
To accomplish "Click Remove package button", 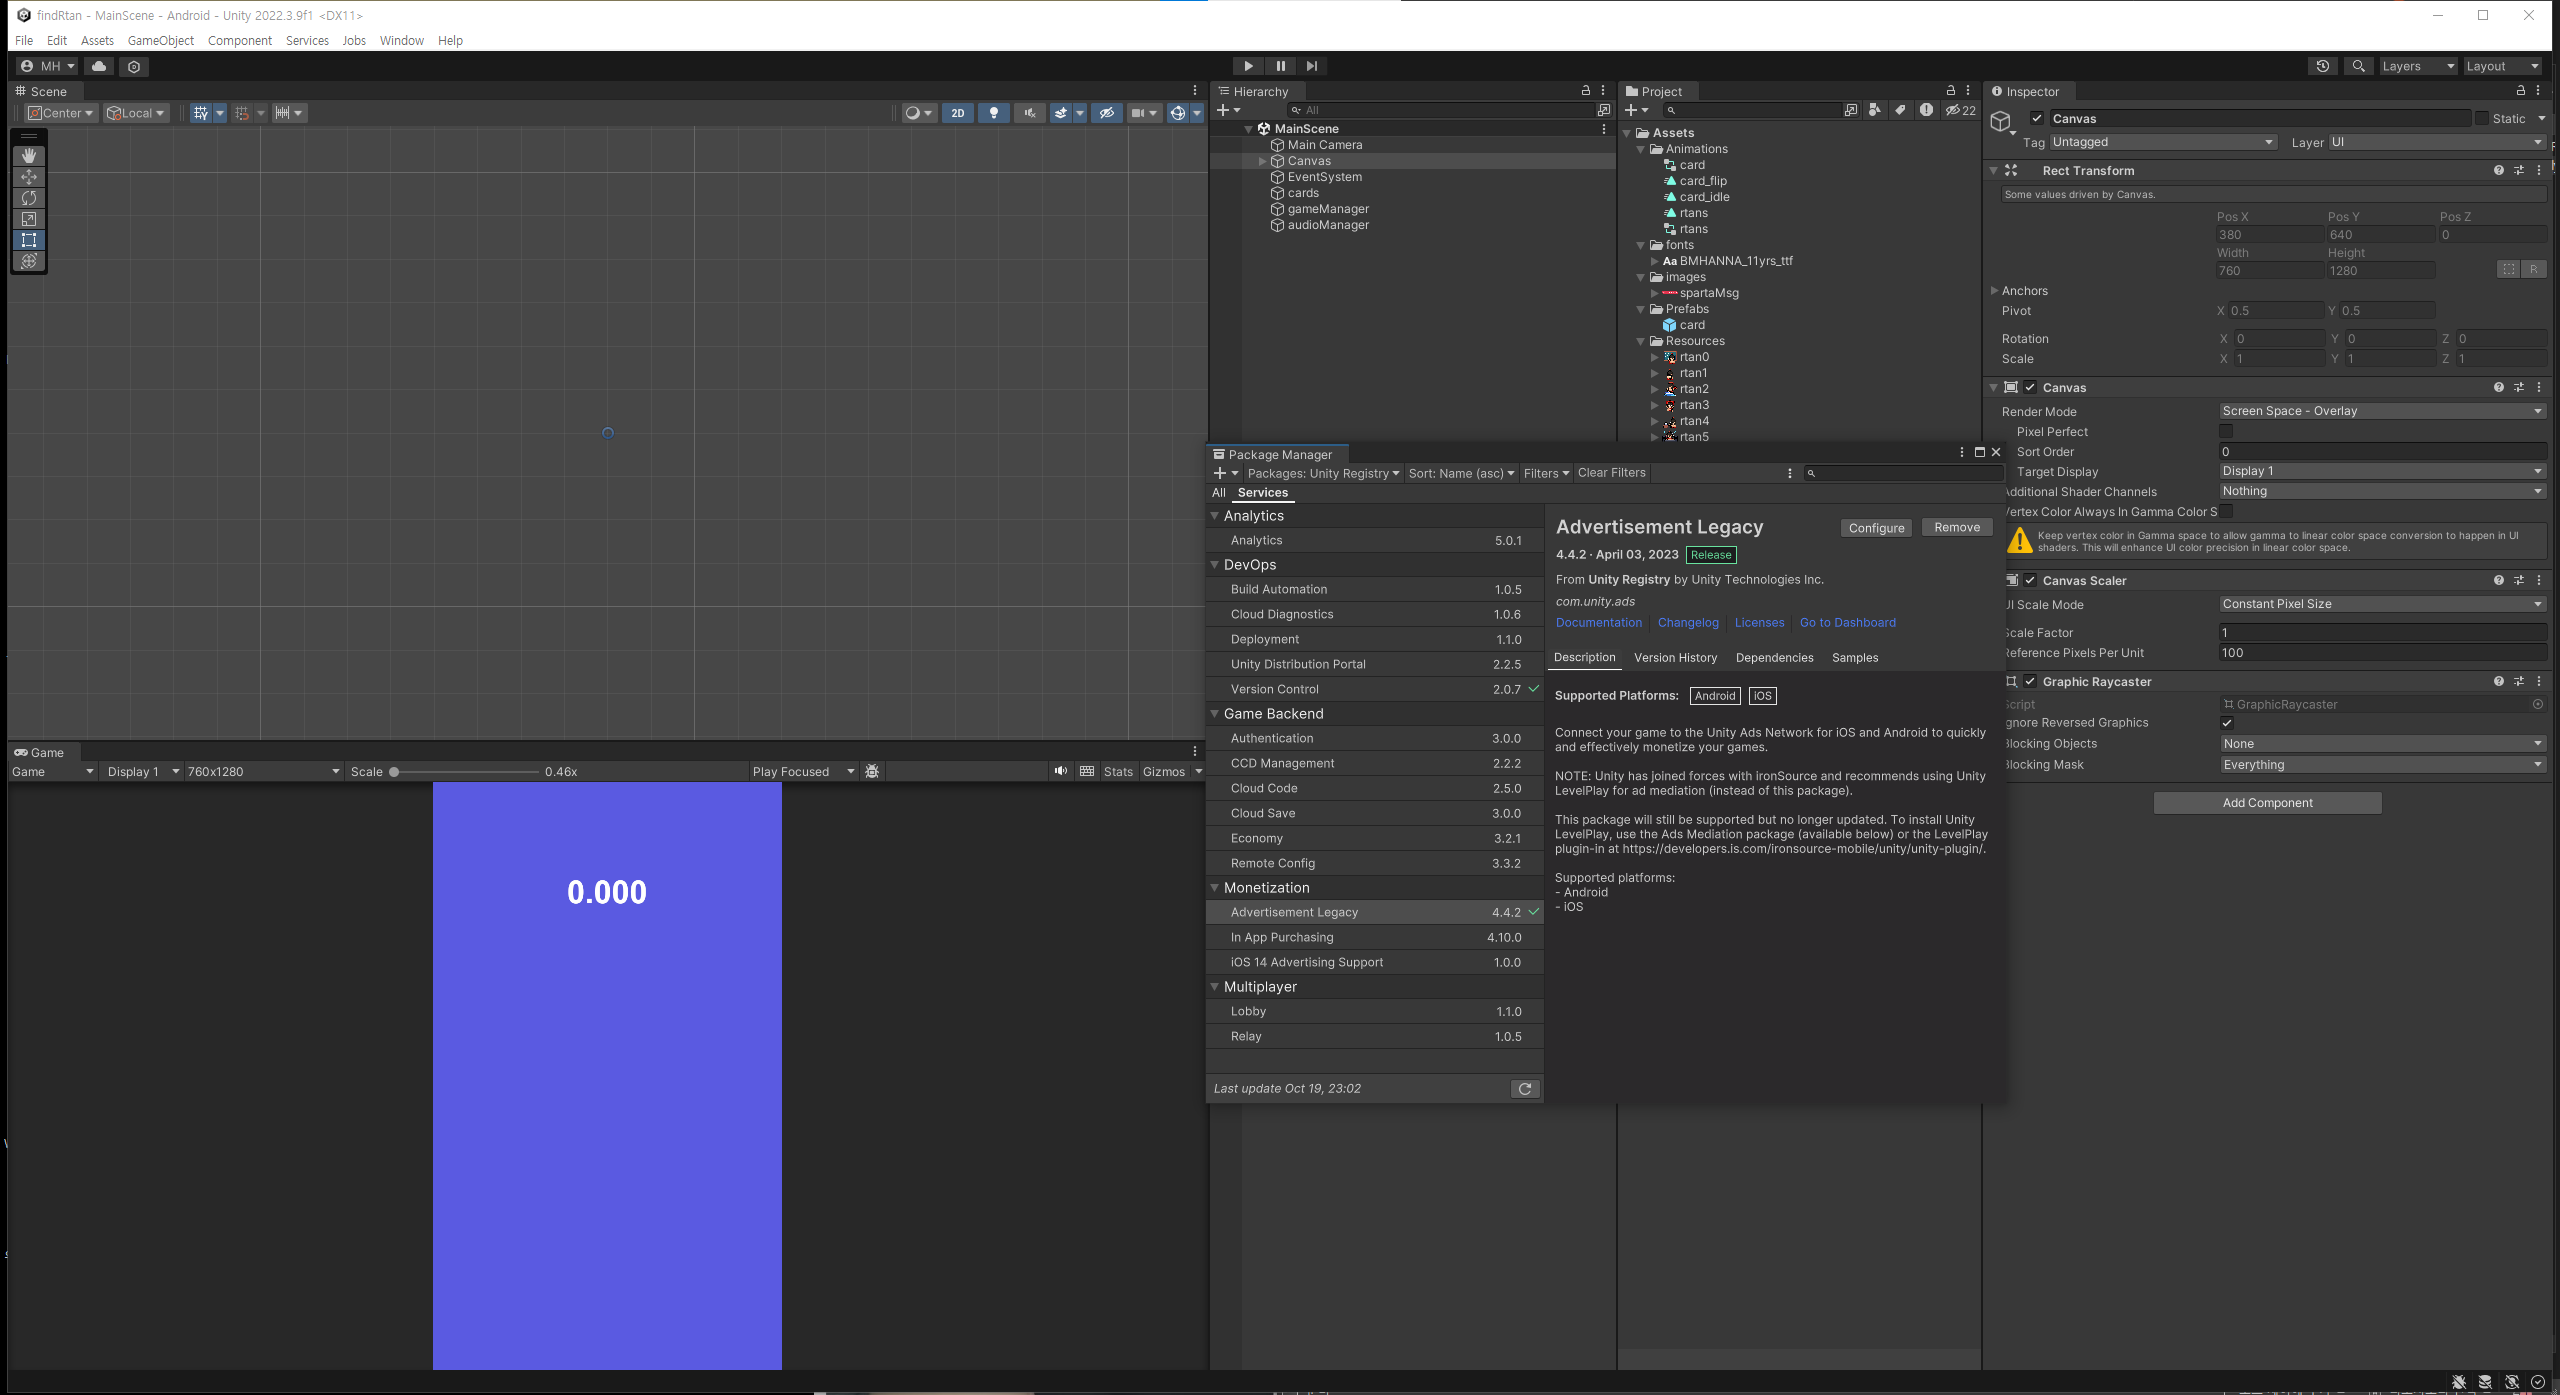I will point(1957,528).
